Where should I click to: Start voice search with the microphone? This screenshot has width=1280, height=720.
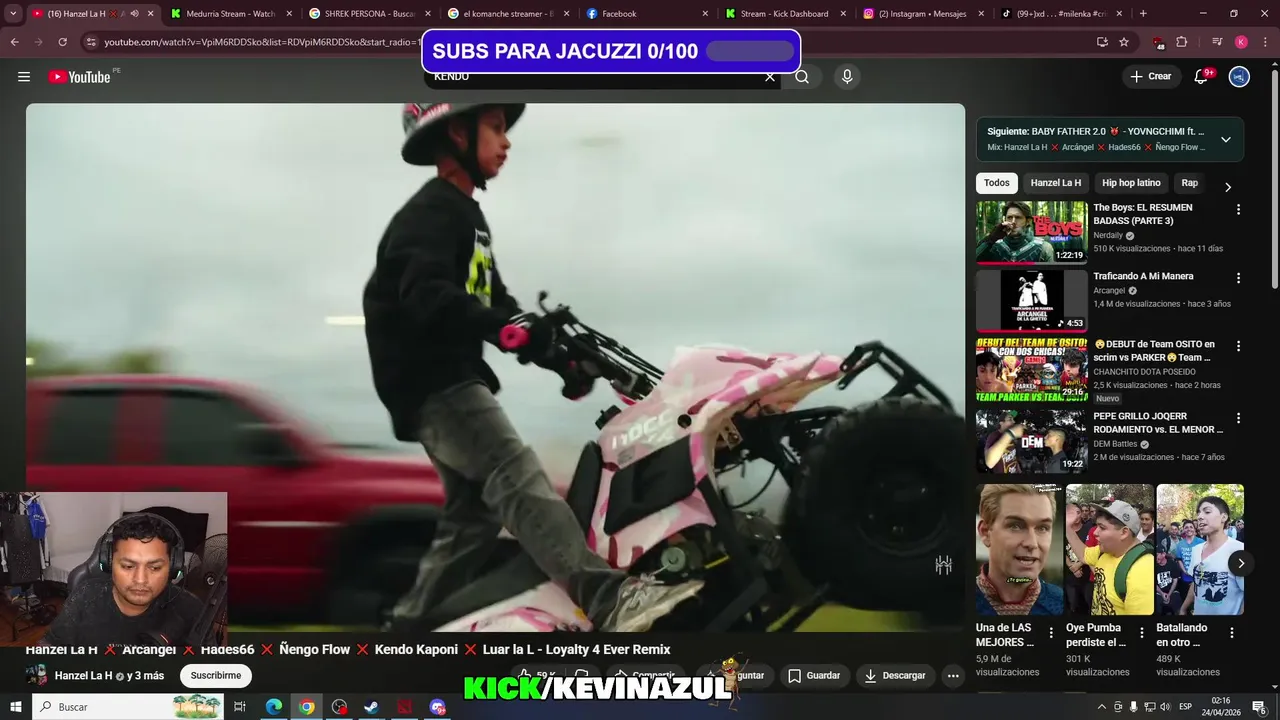click(x=847, y=77)
